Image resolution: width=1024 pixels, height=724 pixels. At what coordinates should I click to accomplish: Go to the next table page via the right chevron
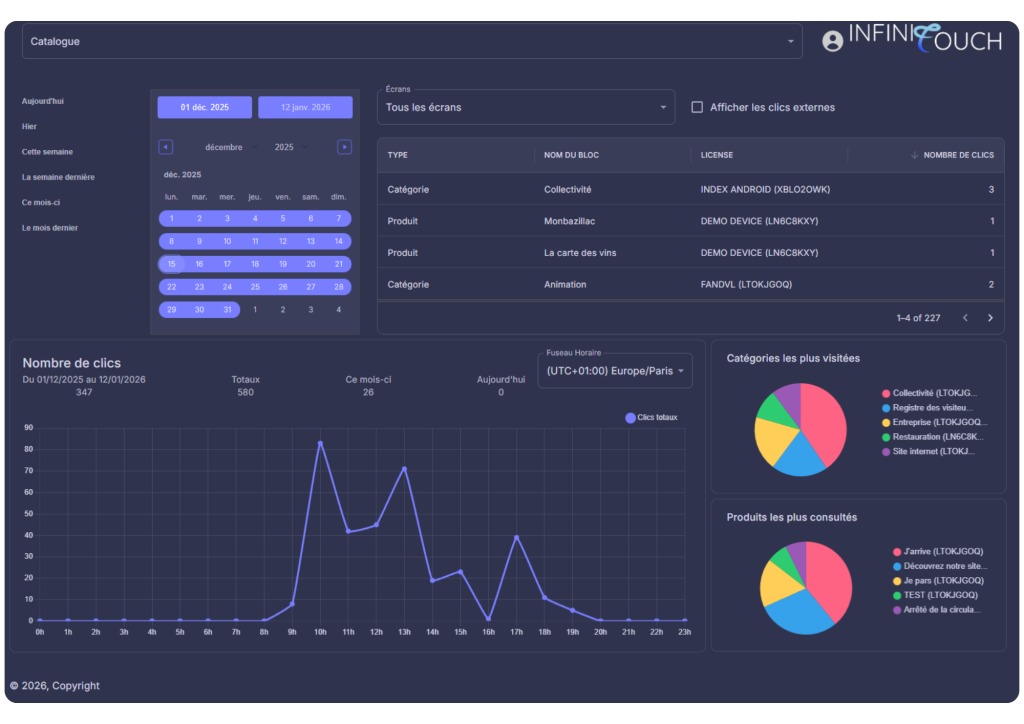point(990,317)
